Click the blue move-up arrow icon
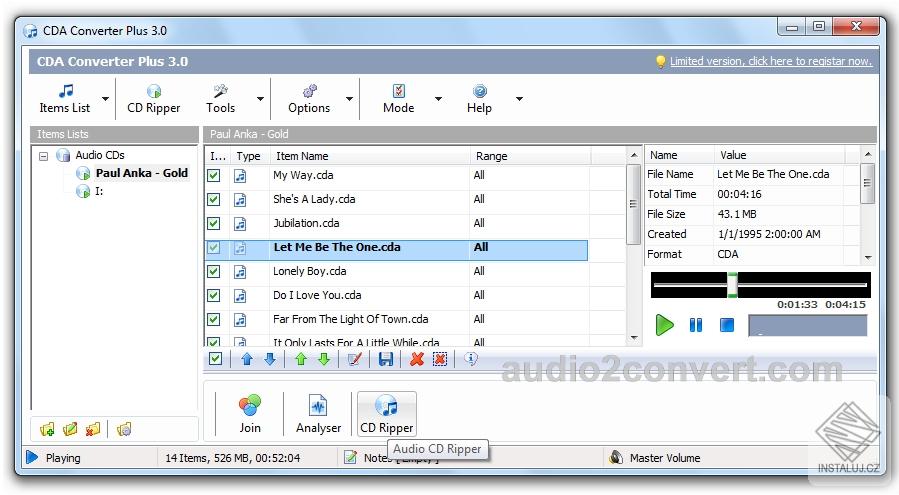The height and width of the screenshot is (495, 899). point(247,359)
